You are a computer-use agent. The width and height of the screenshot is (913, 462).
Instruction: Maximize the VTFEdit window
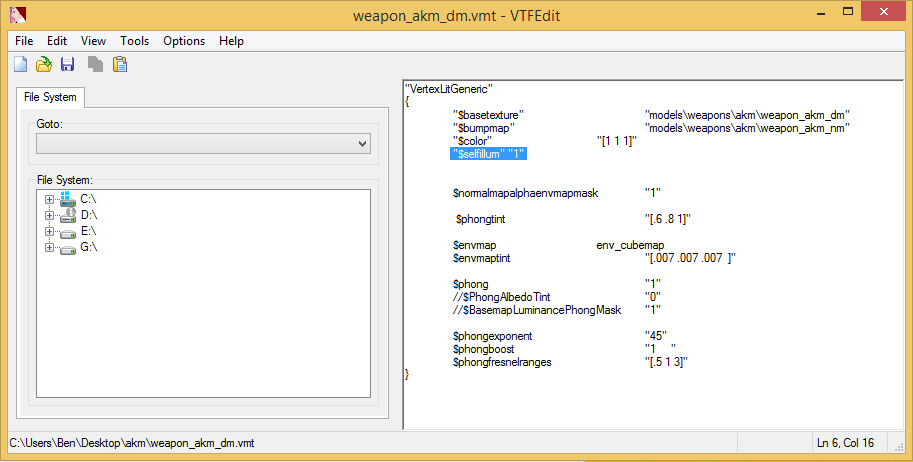pos(848,12)
